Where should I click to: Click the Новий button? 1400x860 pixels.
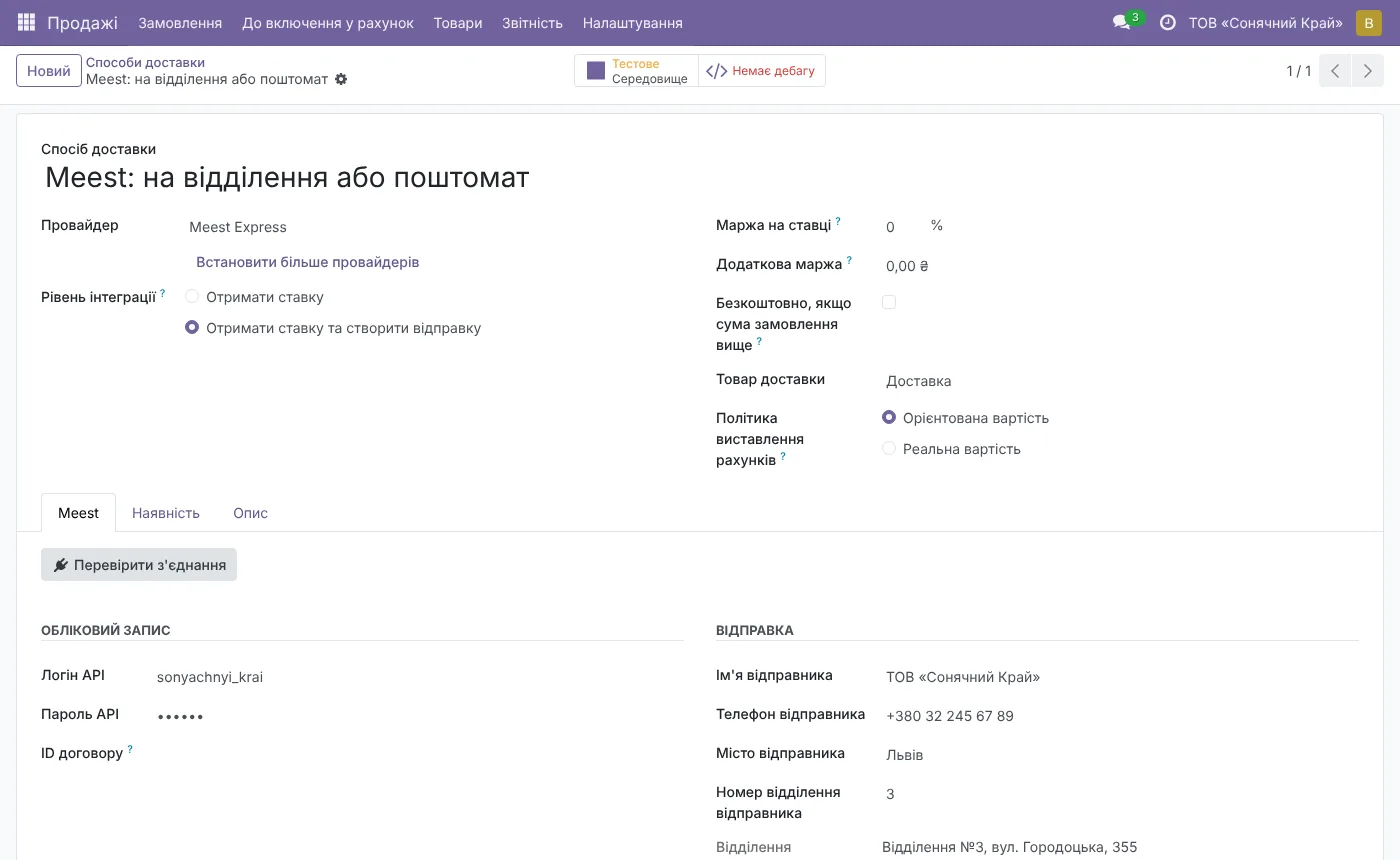pos(49,71)
